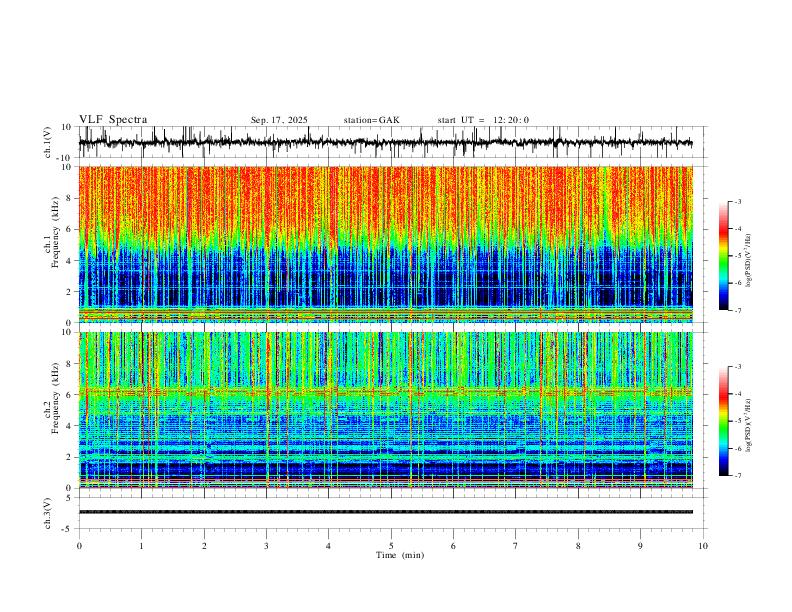The width and height of the screenshot is (792, 612).
Task: Click the ch.2 color bar "log(PSD)" label
Action: tap(749, 425)
